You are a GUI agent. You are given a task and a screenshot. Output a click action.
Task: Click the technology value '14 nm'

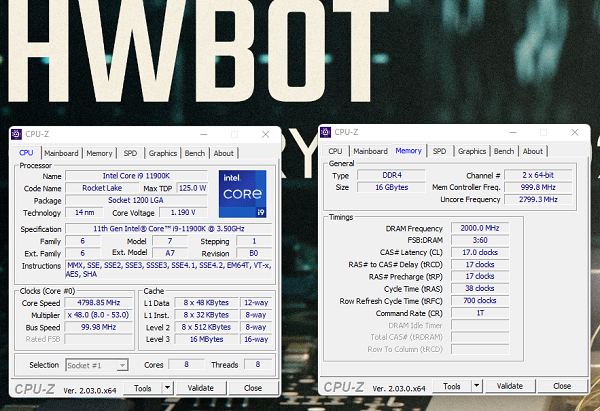pyautogui.click(x=85, y=212)
